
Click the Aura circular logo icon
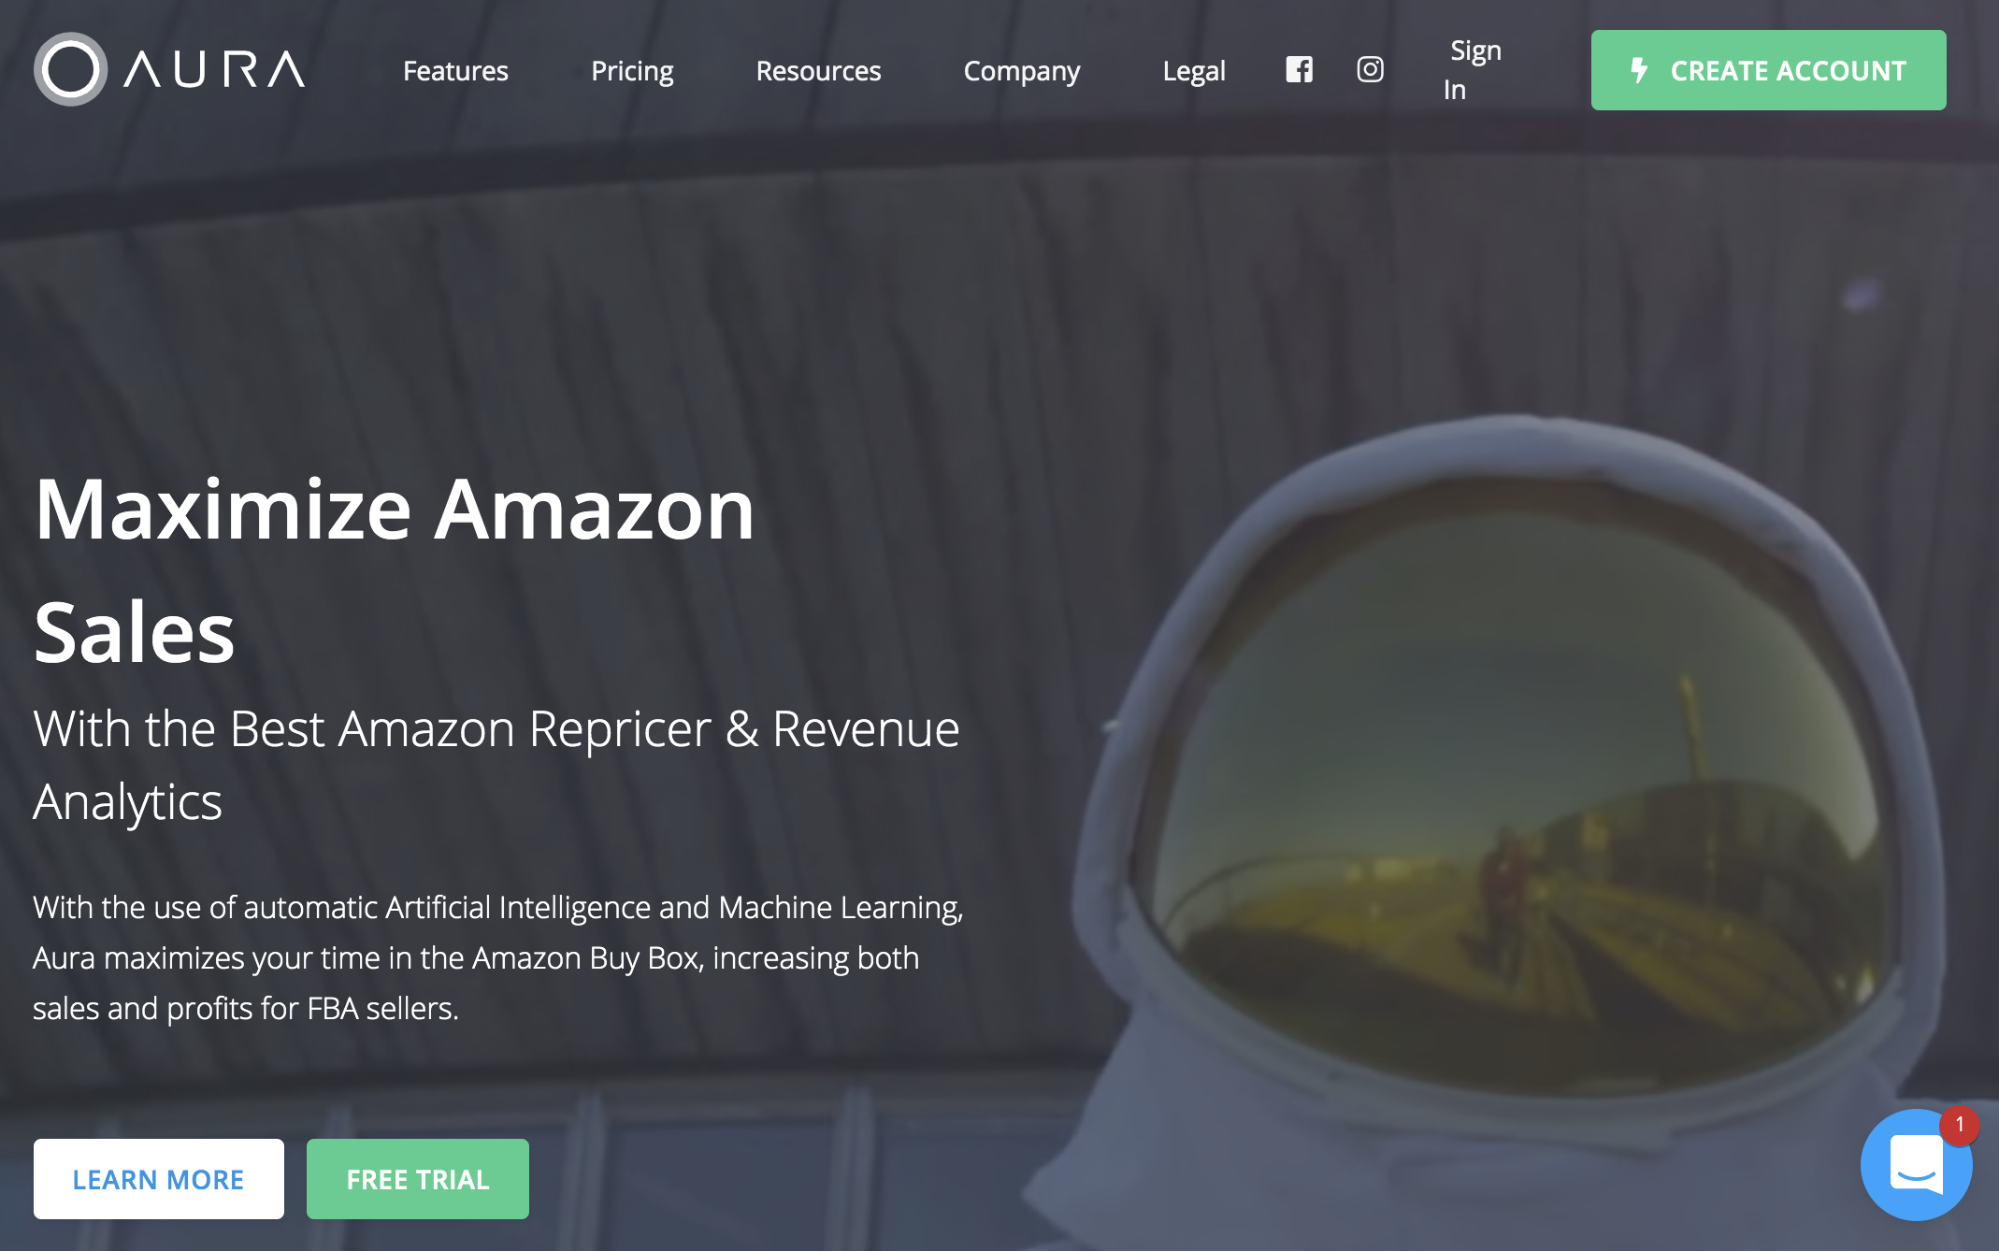pos(70,70)
